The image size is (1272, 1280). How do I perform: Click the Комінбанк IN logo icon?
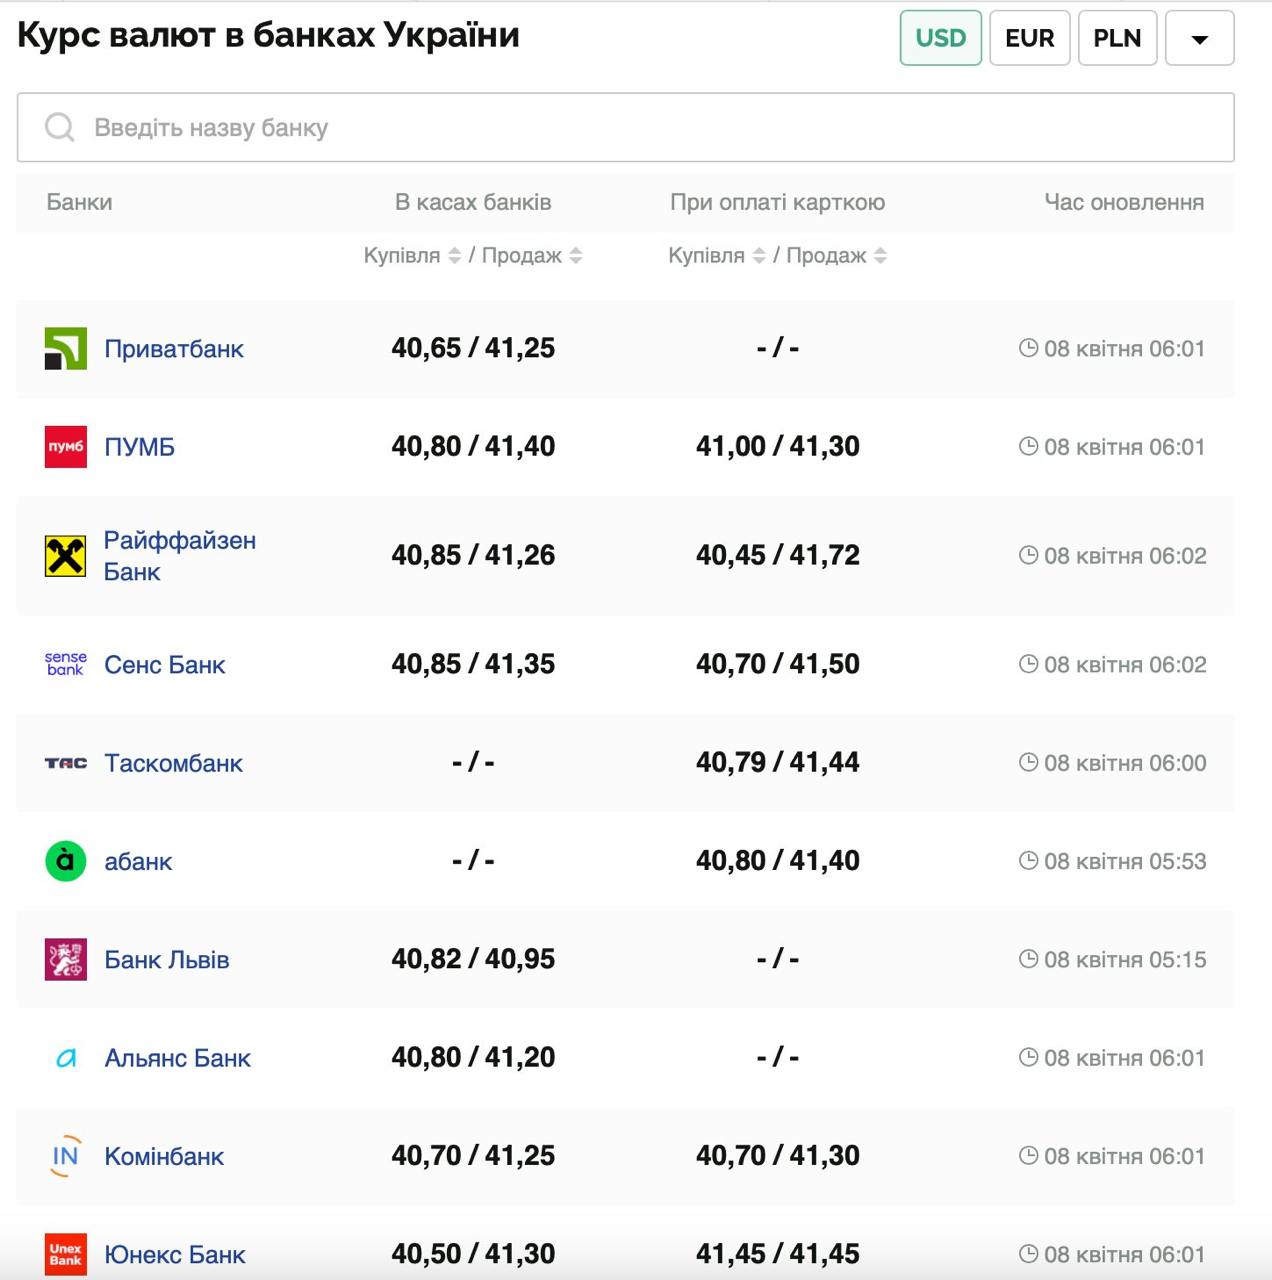click(66, 1156)
